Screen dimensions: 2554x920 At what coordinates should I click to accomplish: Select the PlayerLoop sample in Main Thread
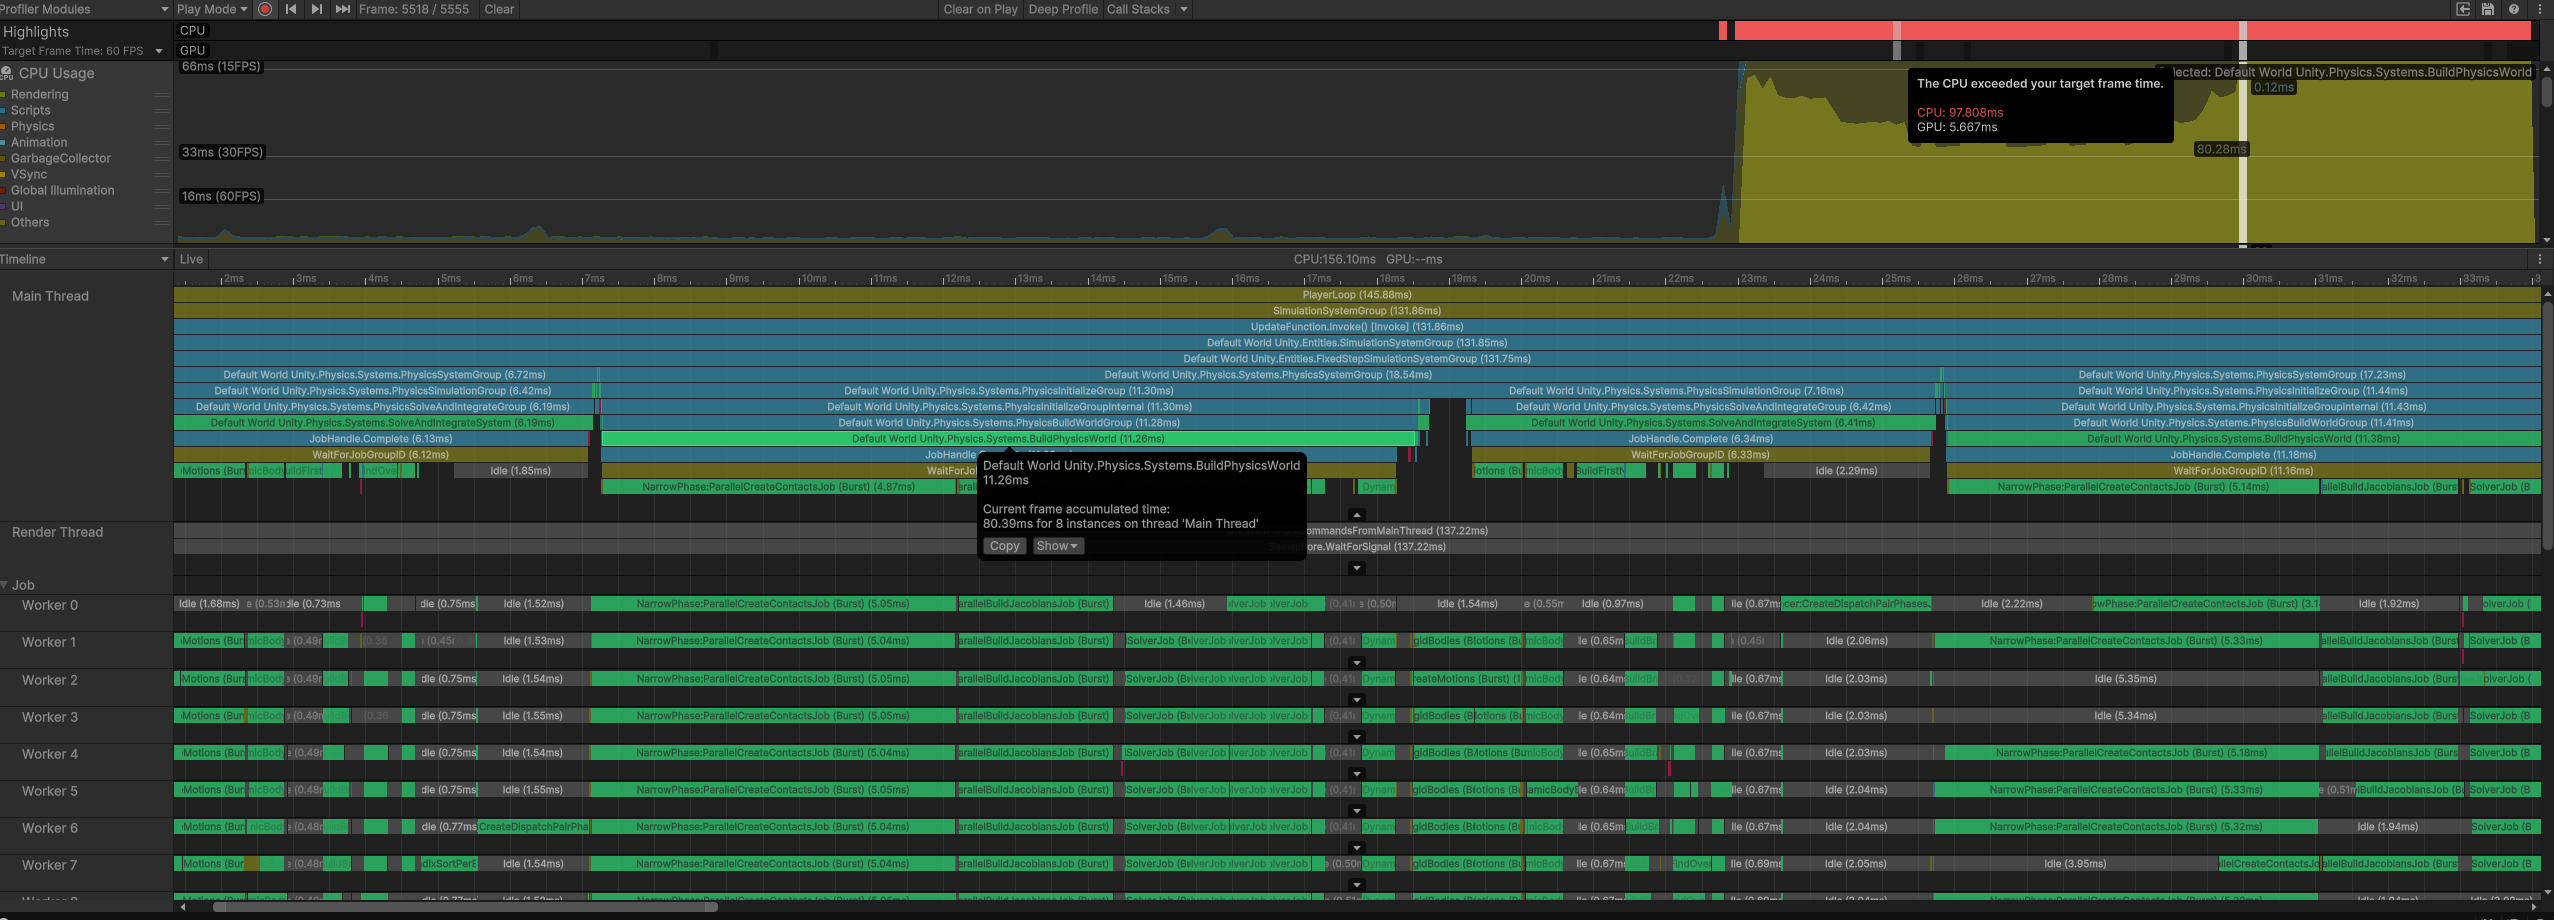[x=1356, y=295]
